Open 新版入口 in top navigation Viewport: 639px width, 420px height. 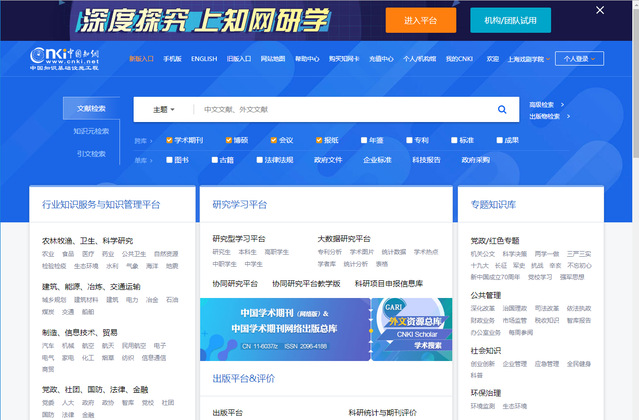[x=141, y=59]
